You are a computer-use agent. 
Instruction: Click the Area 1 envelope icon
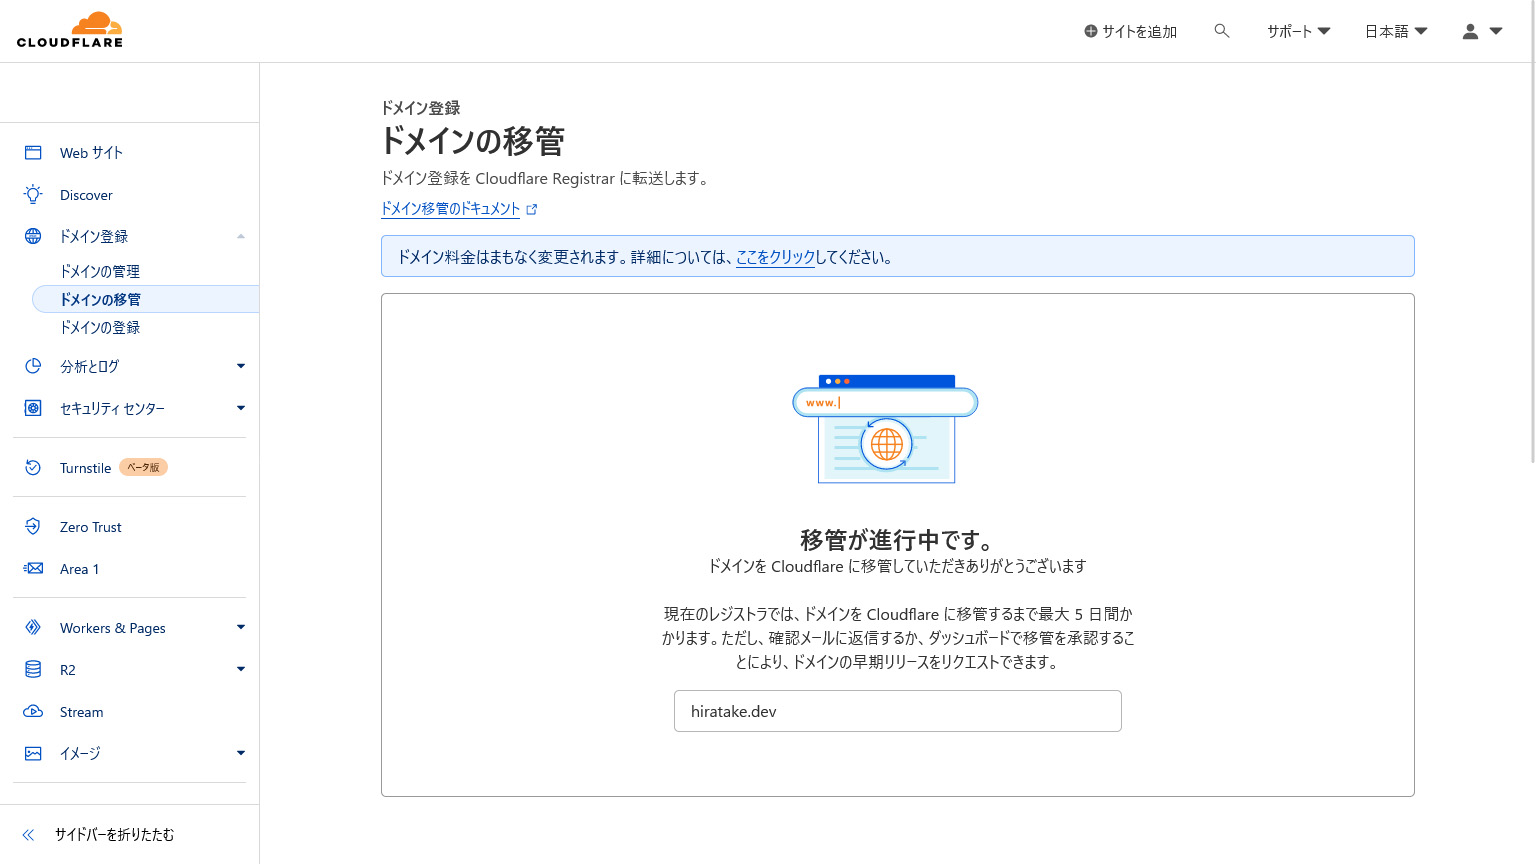33,568
